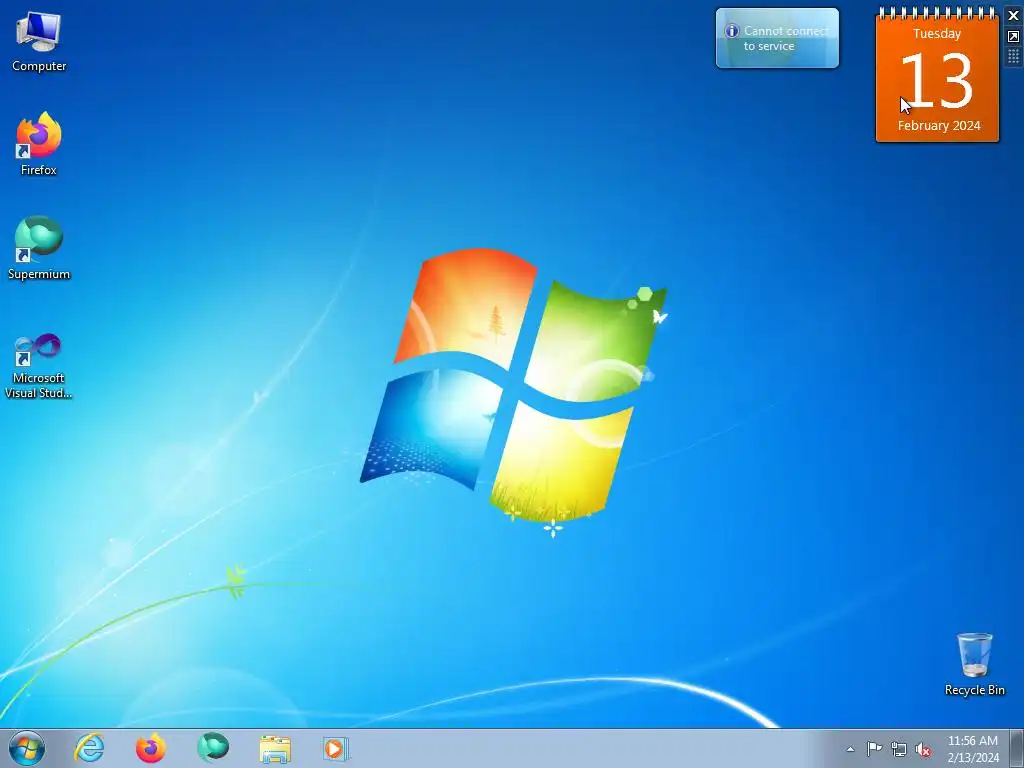Select the Firefox desktop shortcut
Screen dimensions: 1024x768
39,144
